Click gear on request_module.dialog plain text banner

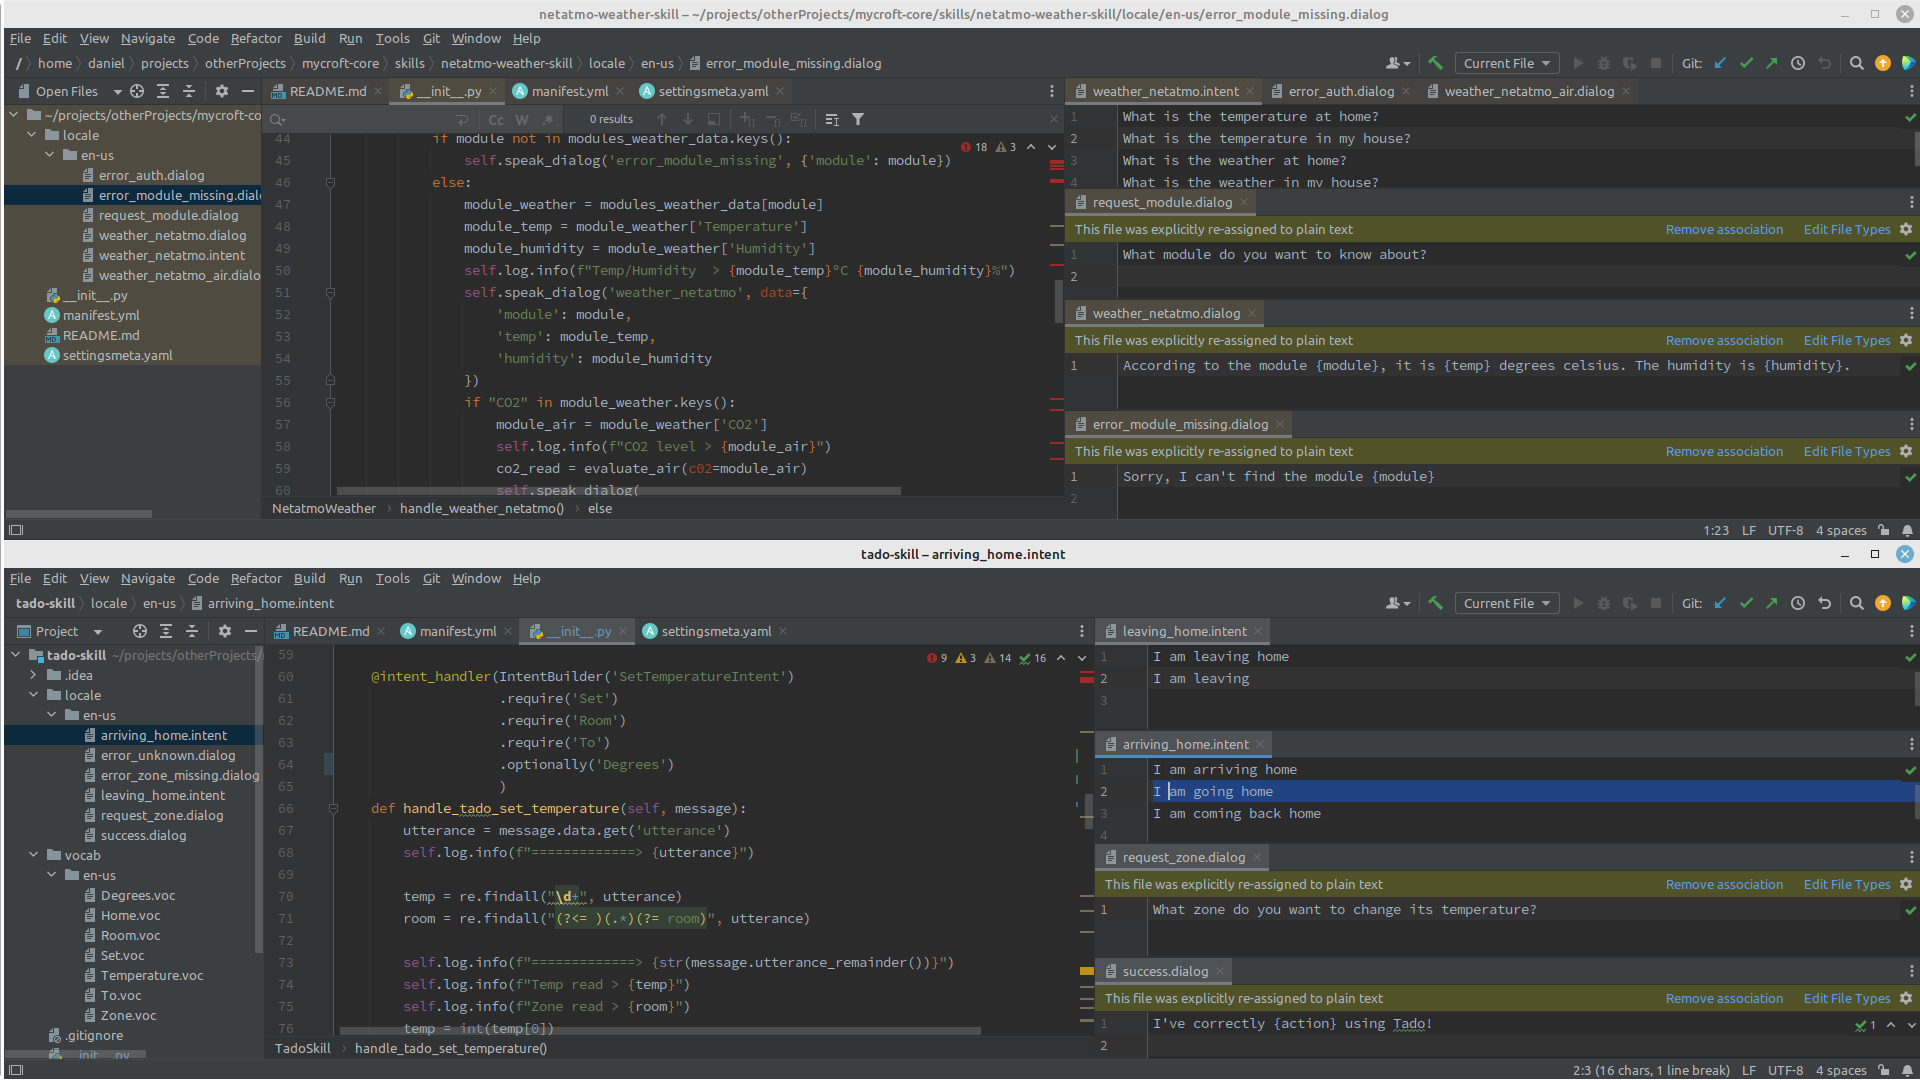click(1906, 229)
